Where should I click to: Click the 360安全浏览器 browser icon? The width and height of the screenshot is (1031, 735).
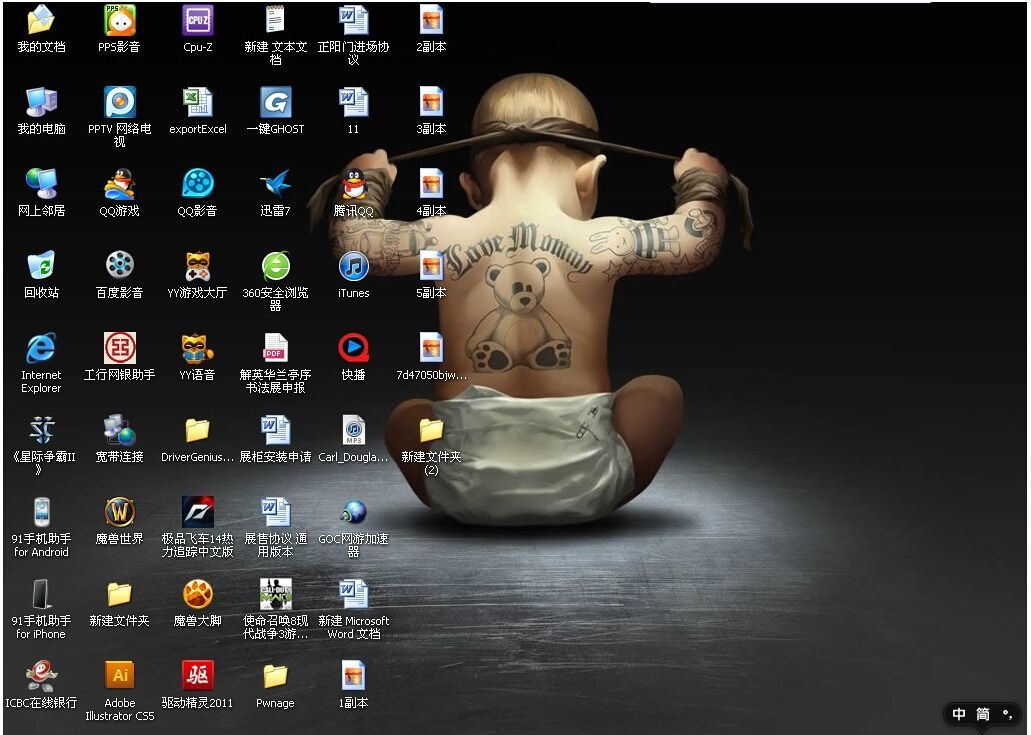[275, 266]
